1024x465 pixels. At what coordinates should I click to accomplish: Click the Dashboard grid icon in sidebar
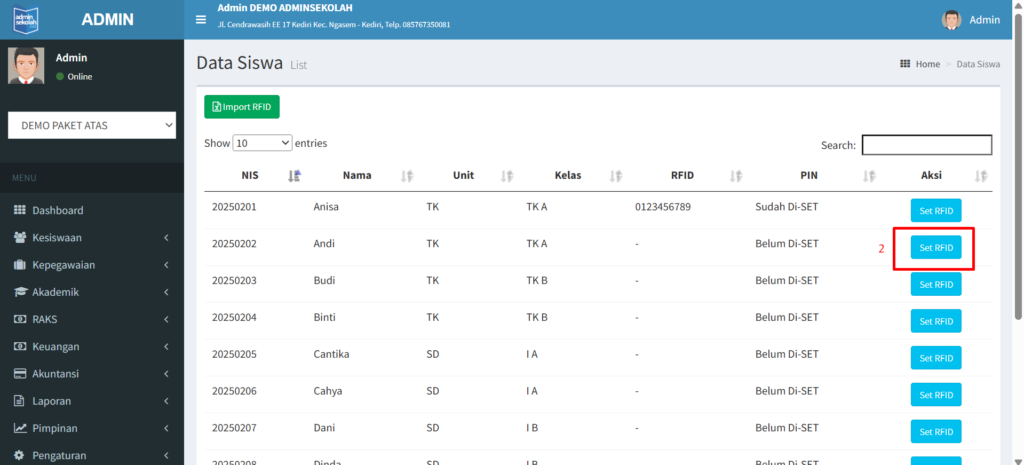pos(19,211)
